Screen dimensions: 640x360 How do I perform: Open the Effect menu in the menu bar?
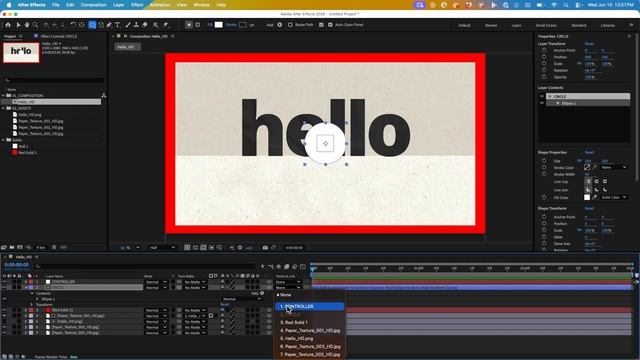137,5
